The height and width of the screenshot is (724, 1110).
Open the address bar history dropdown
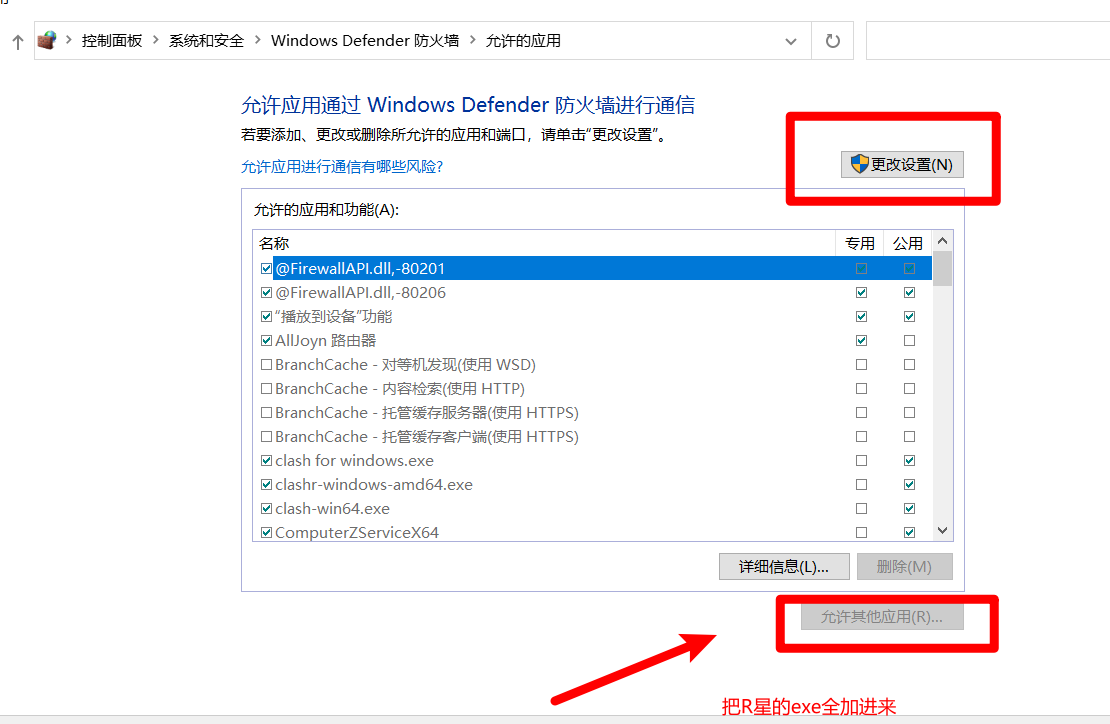coord(791,41)
